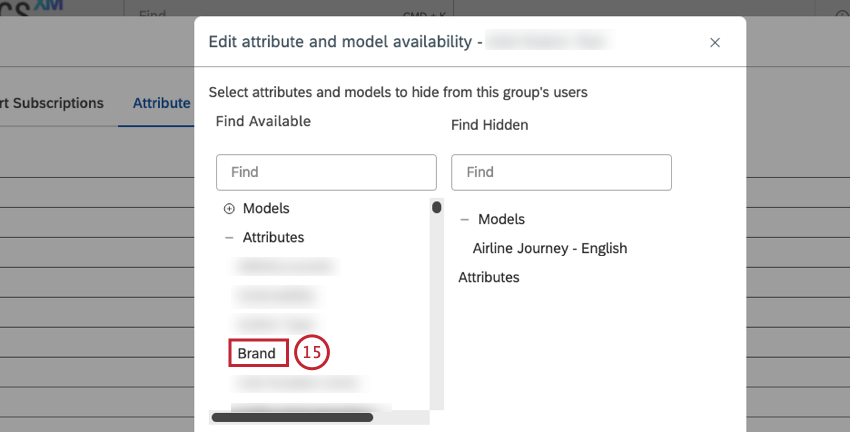Collapse Models in the Find Hidden list

pyautogui.click(x=464, y=219)
